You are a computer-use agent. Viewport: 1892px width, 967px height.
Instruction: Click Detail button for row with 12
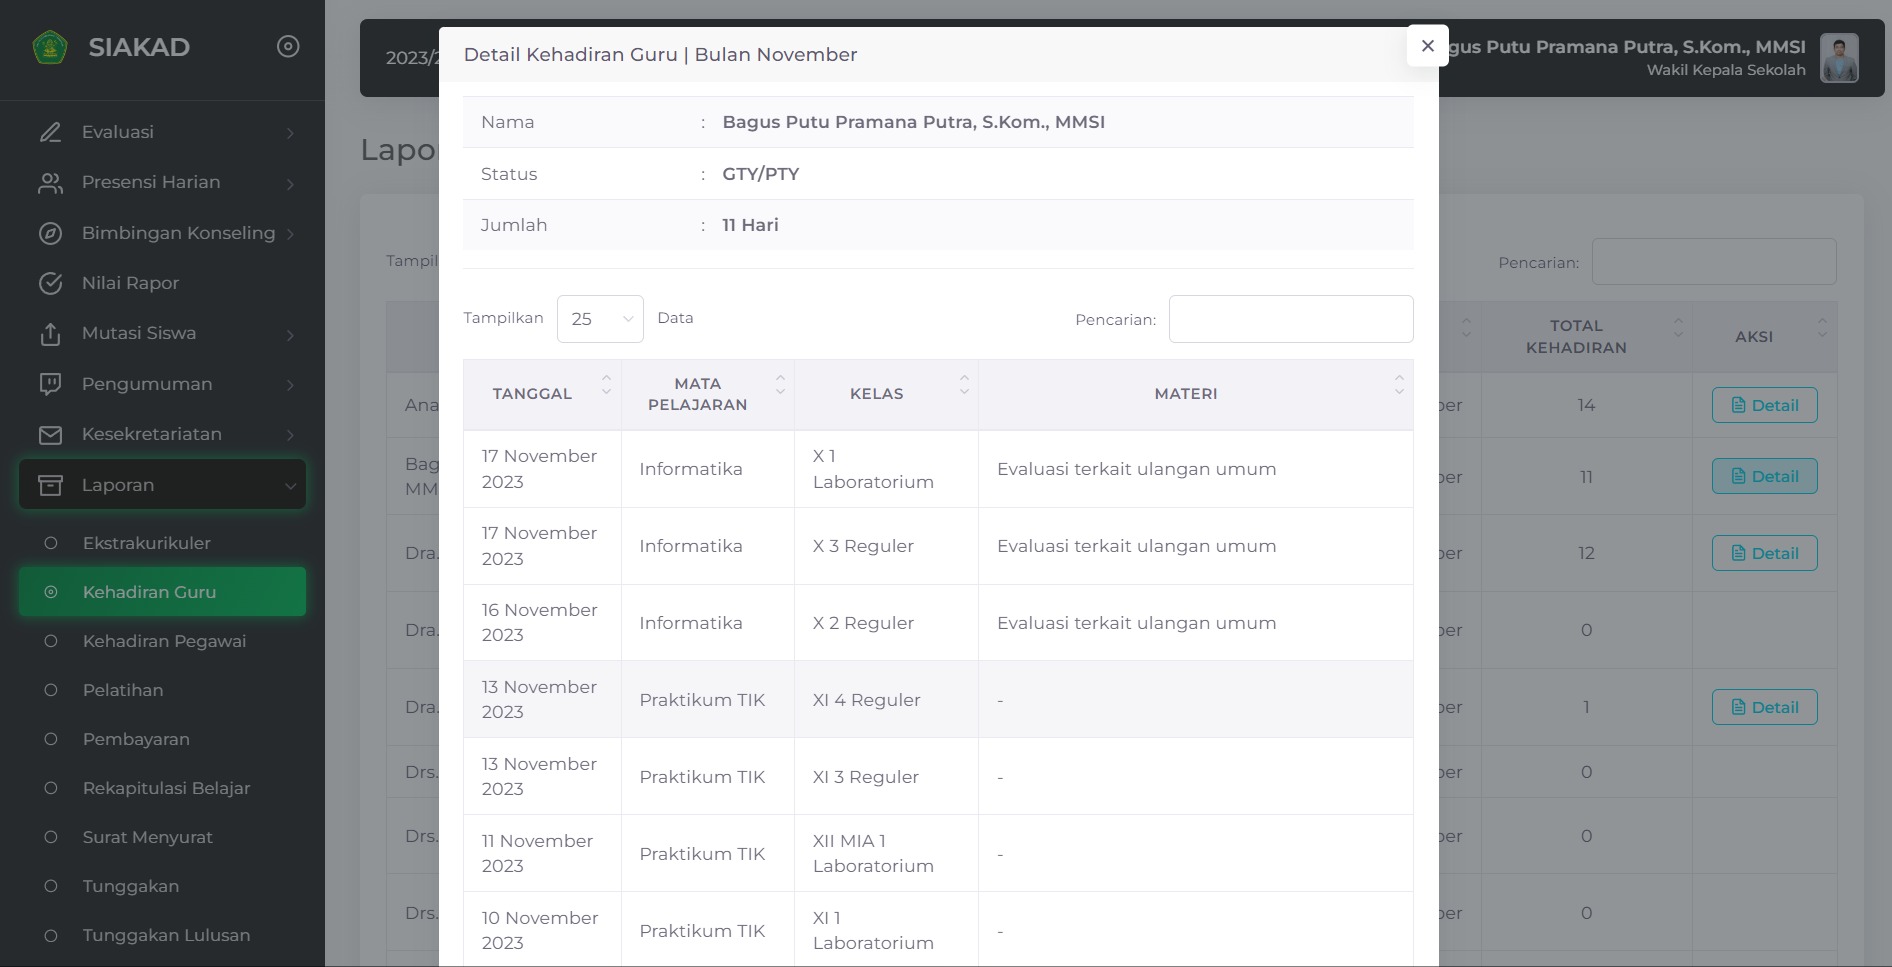(x=1764, y=553)
